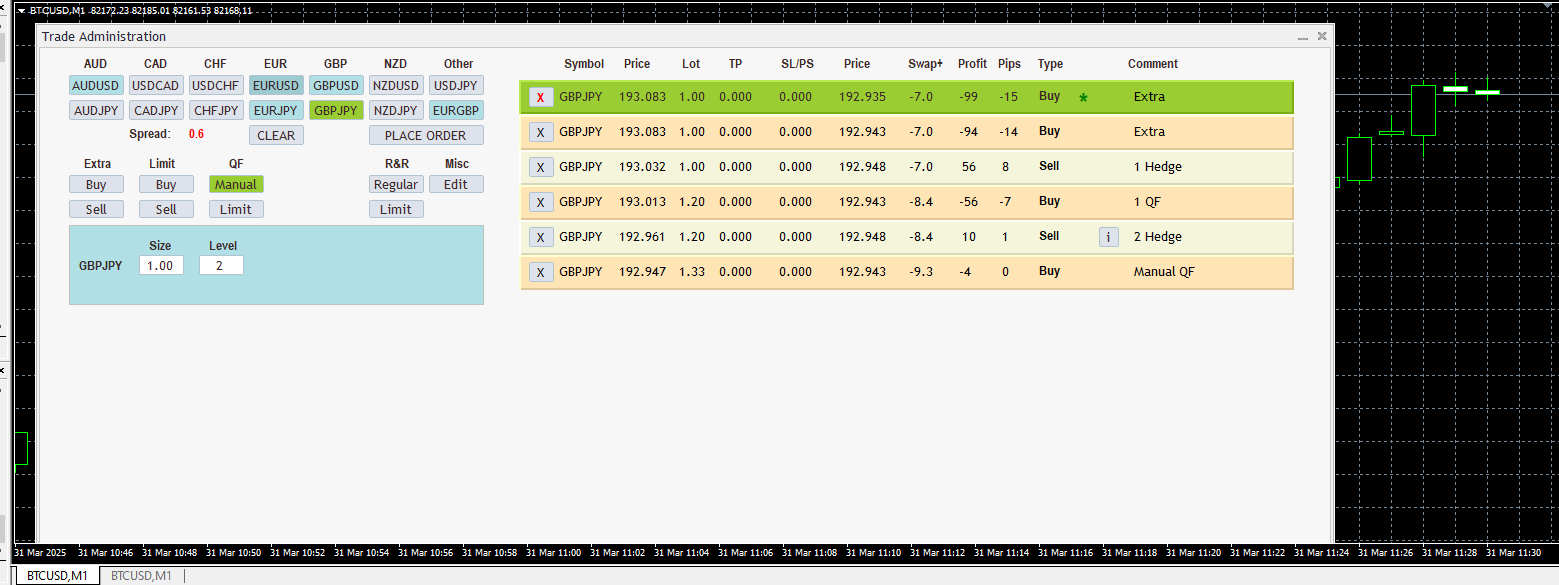The height and width of the screenshot is (585, 1559).
Task: Select the NZDUSD pair
Action: click(396, 85)
